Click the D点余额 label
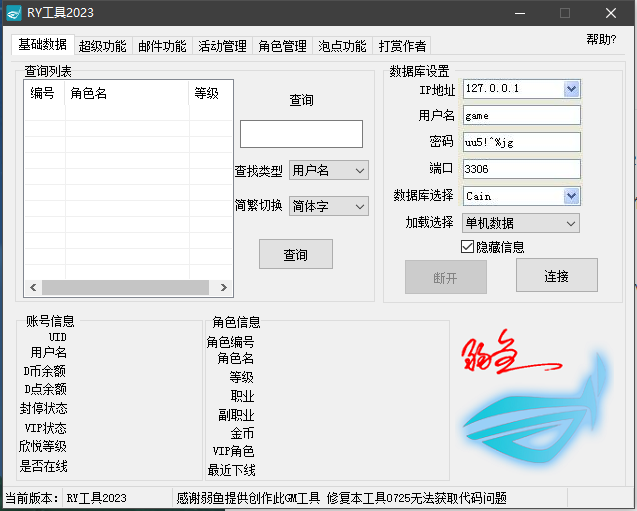This screenshot has width=637, height=511. (45, 389)
